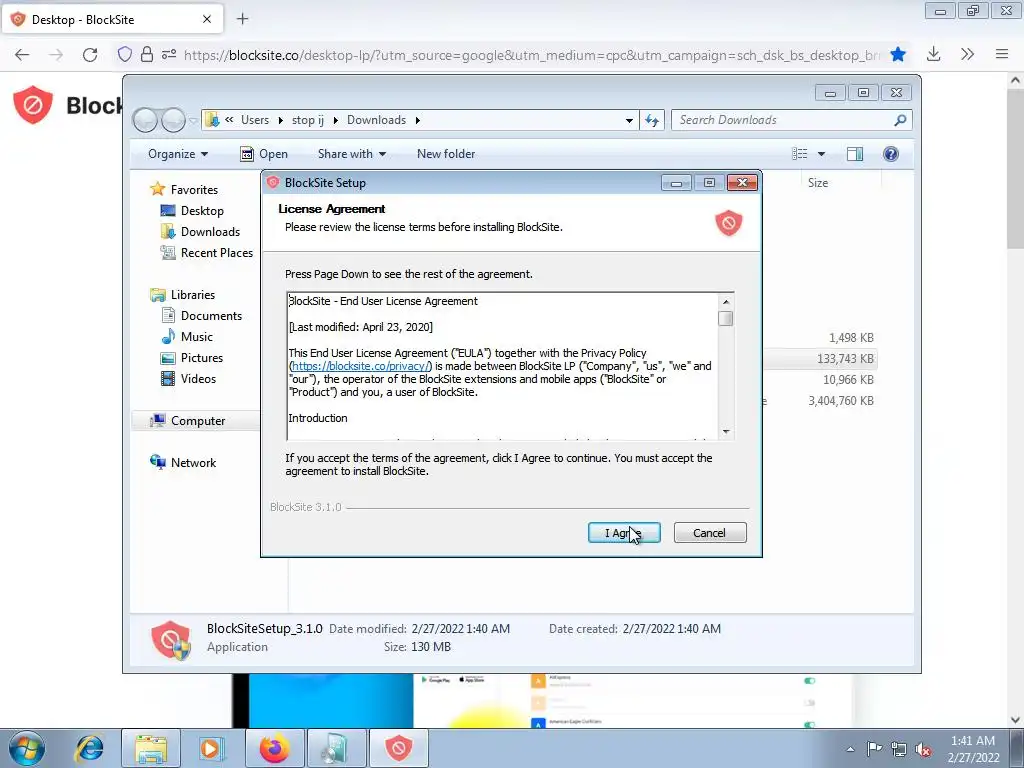Click the license scrollbar down arrow
The height and width of the screenshot is (768, 1024).
726,432
